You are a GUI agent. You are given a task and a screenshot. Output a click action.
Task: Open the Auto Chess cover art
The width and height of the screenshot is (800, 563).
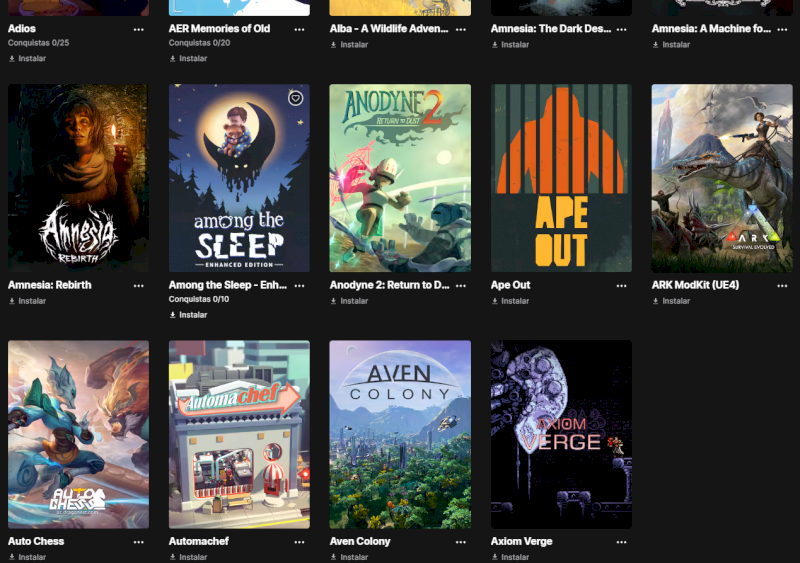click(79, 434)
